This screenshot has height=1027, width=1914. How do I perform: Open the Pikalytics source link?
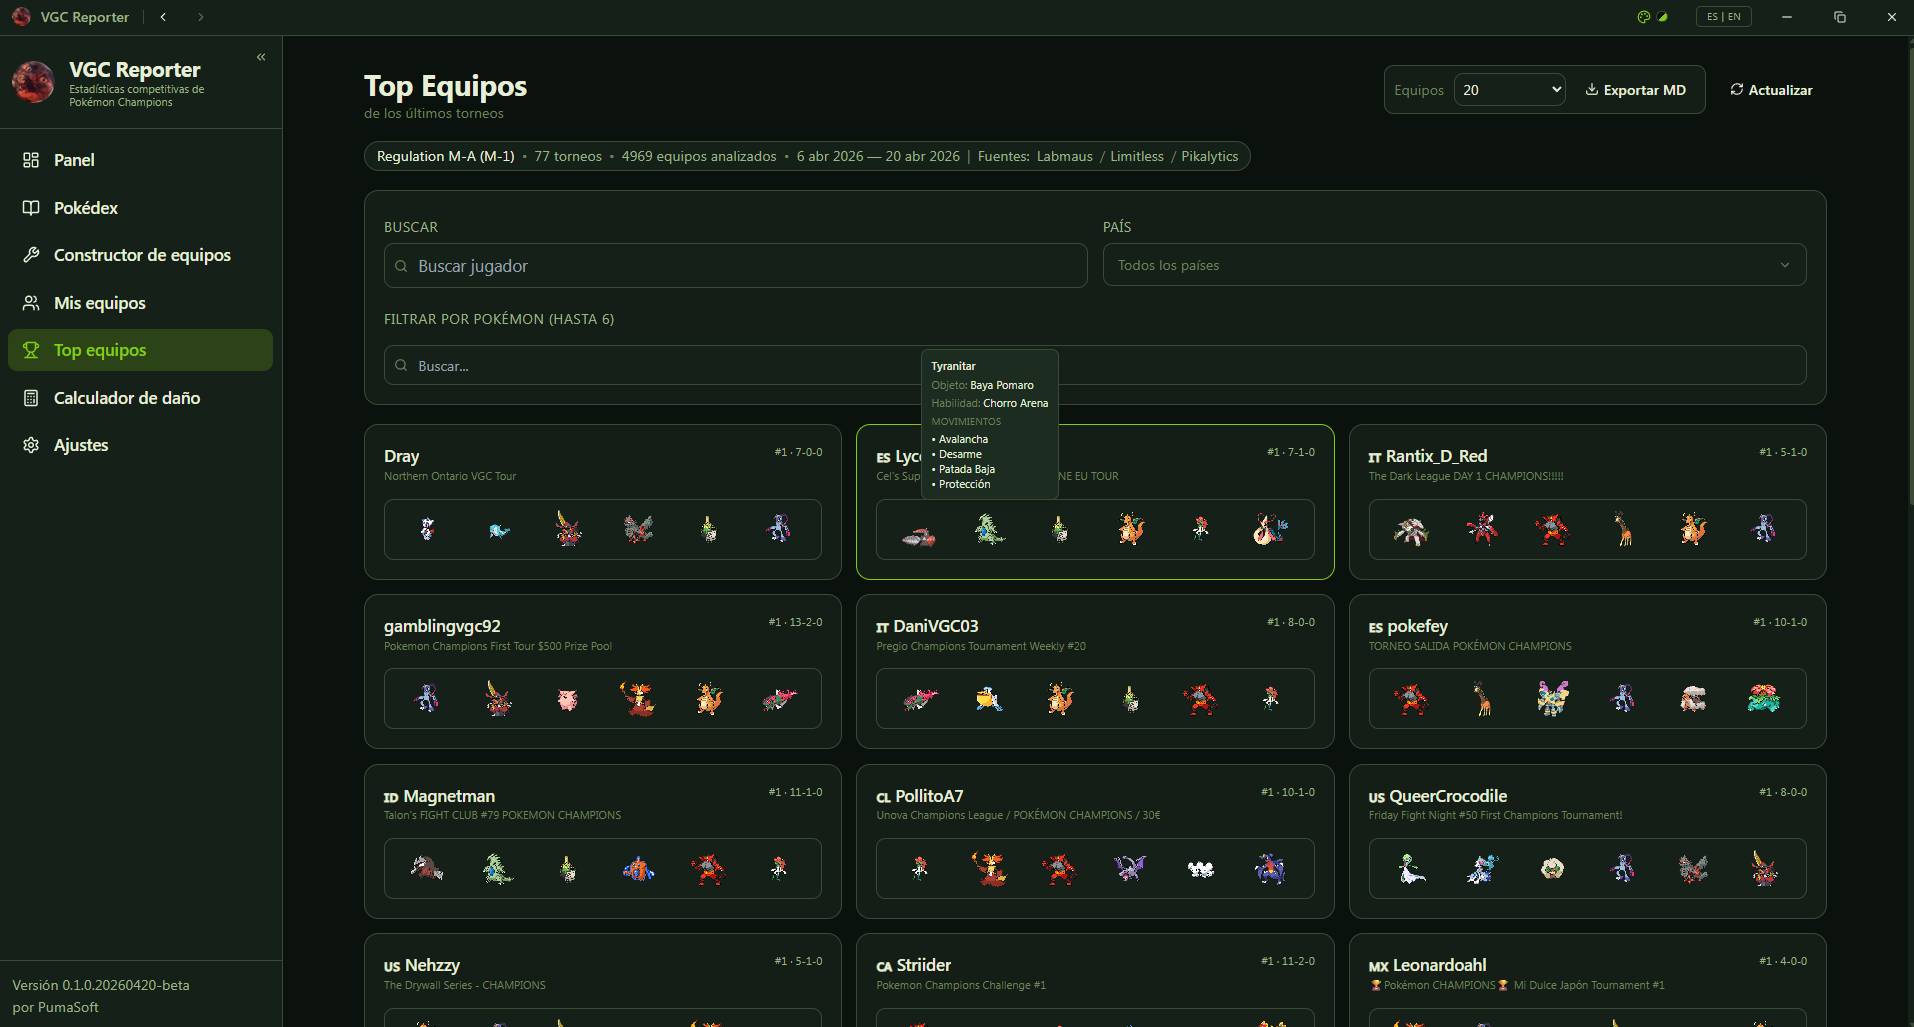point(1209,156)
